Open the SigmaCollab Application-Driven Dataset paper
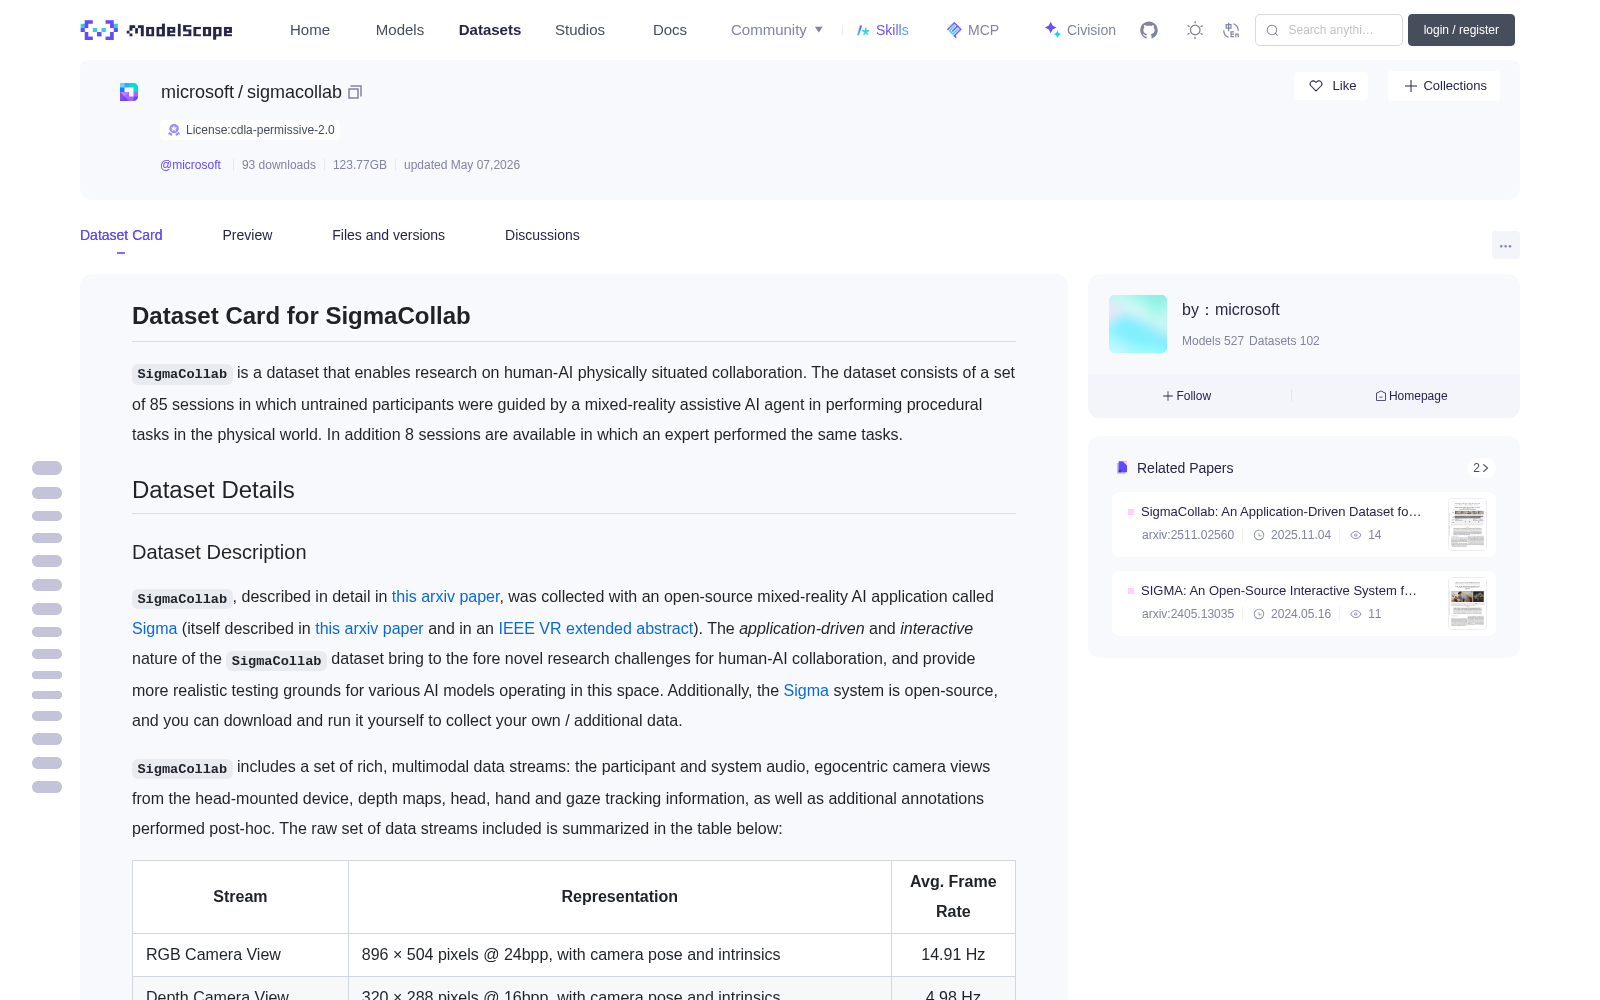The height and width of the screenshot is (1000, 1600). tap(1281, 512)
